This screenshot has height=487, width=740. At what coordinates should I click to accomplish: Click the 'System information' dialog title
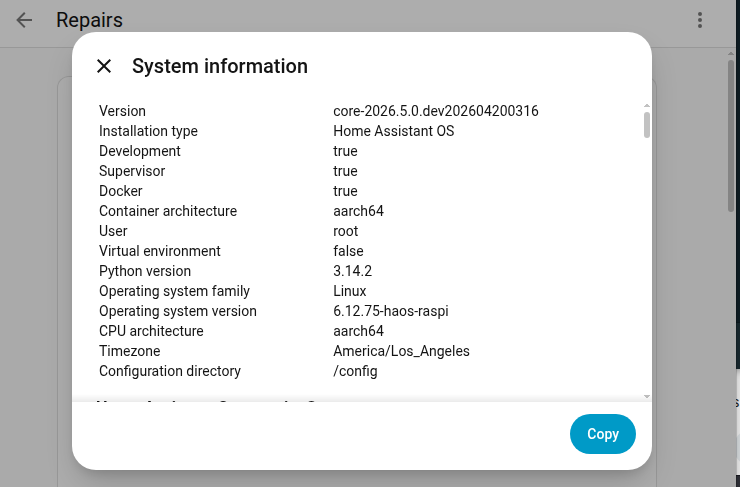[x=220, y=66]
